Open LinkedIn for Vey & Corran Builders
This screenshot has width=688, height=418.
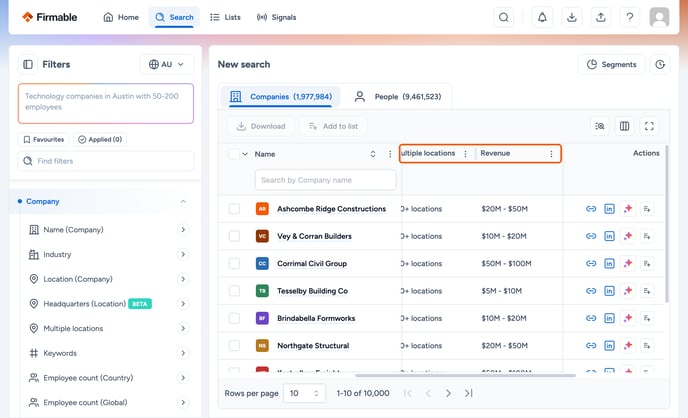pos(609,236)
